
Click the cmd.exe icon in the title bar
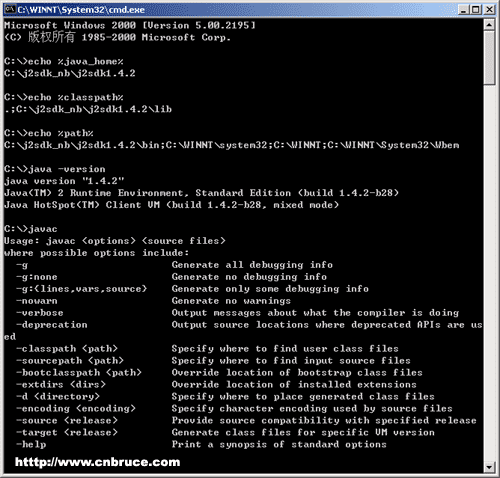(x=11, y=9)
